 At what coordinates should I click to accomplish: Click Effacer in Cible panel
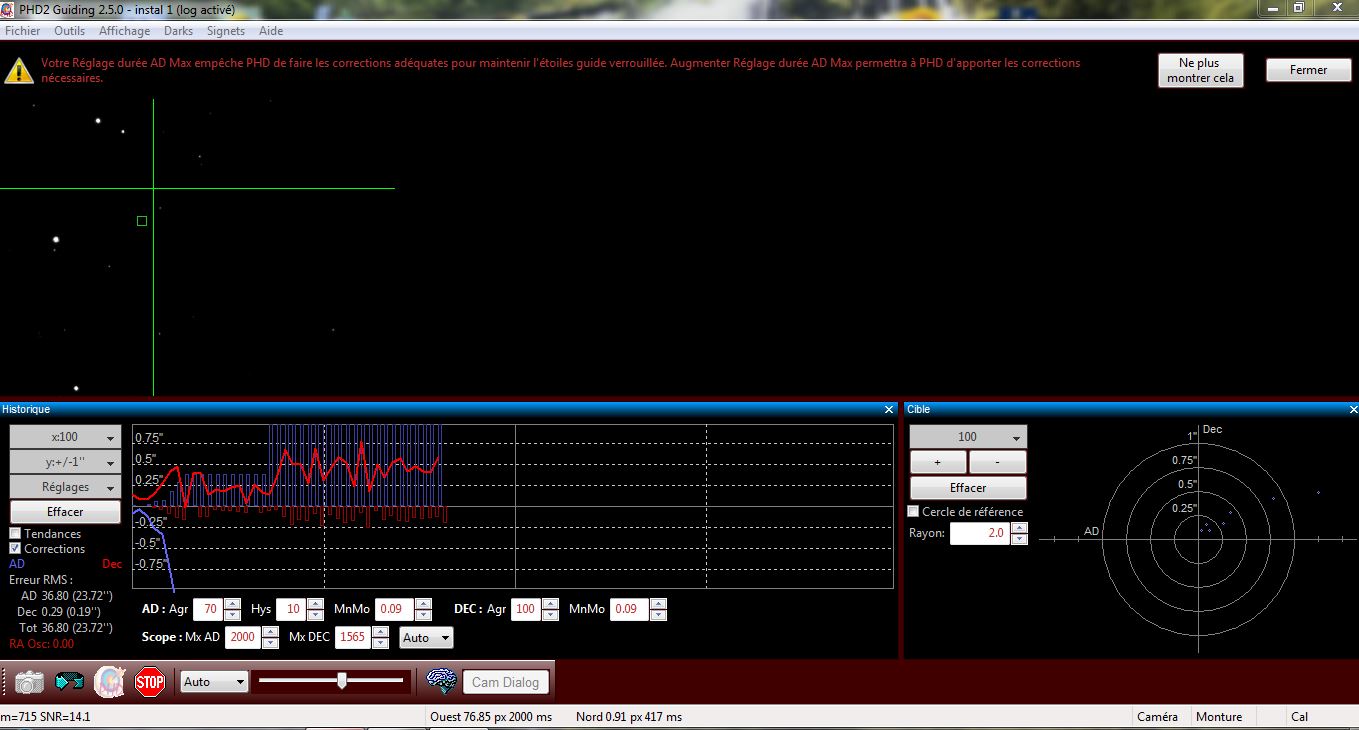point(968,488)
